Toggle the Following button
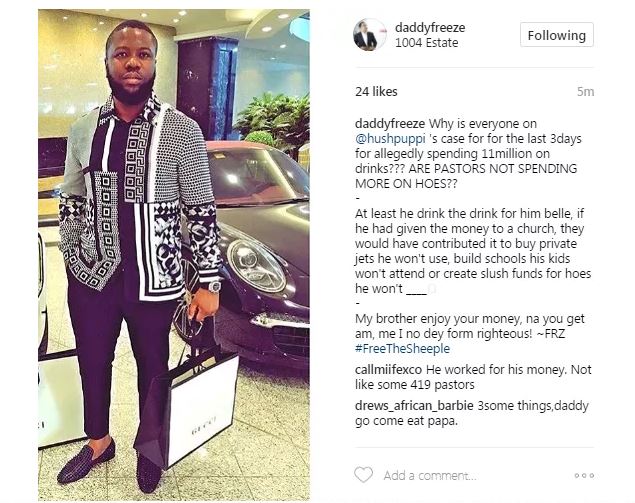Image resolution: width=635 pixels, height=503 pixels. tap(556, 35)
